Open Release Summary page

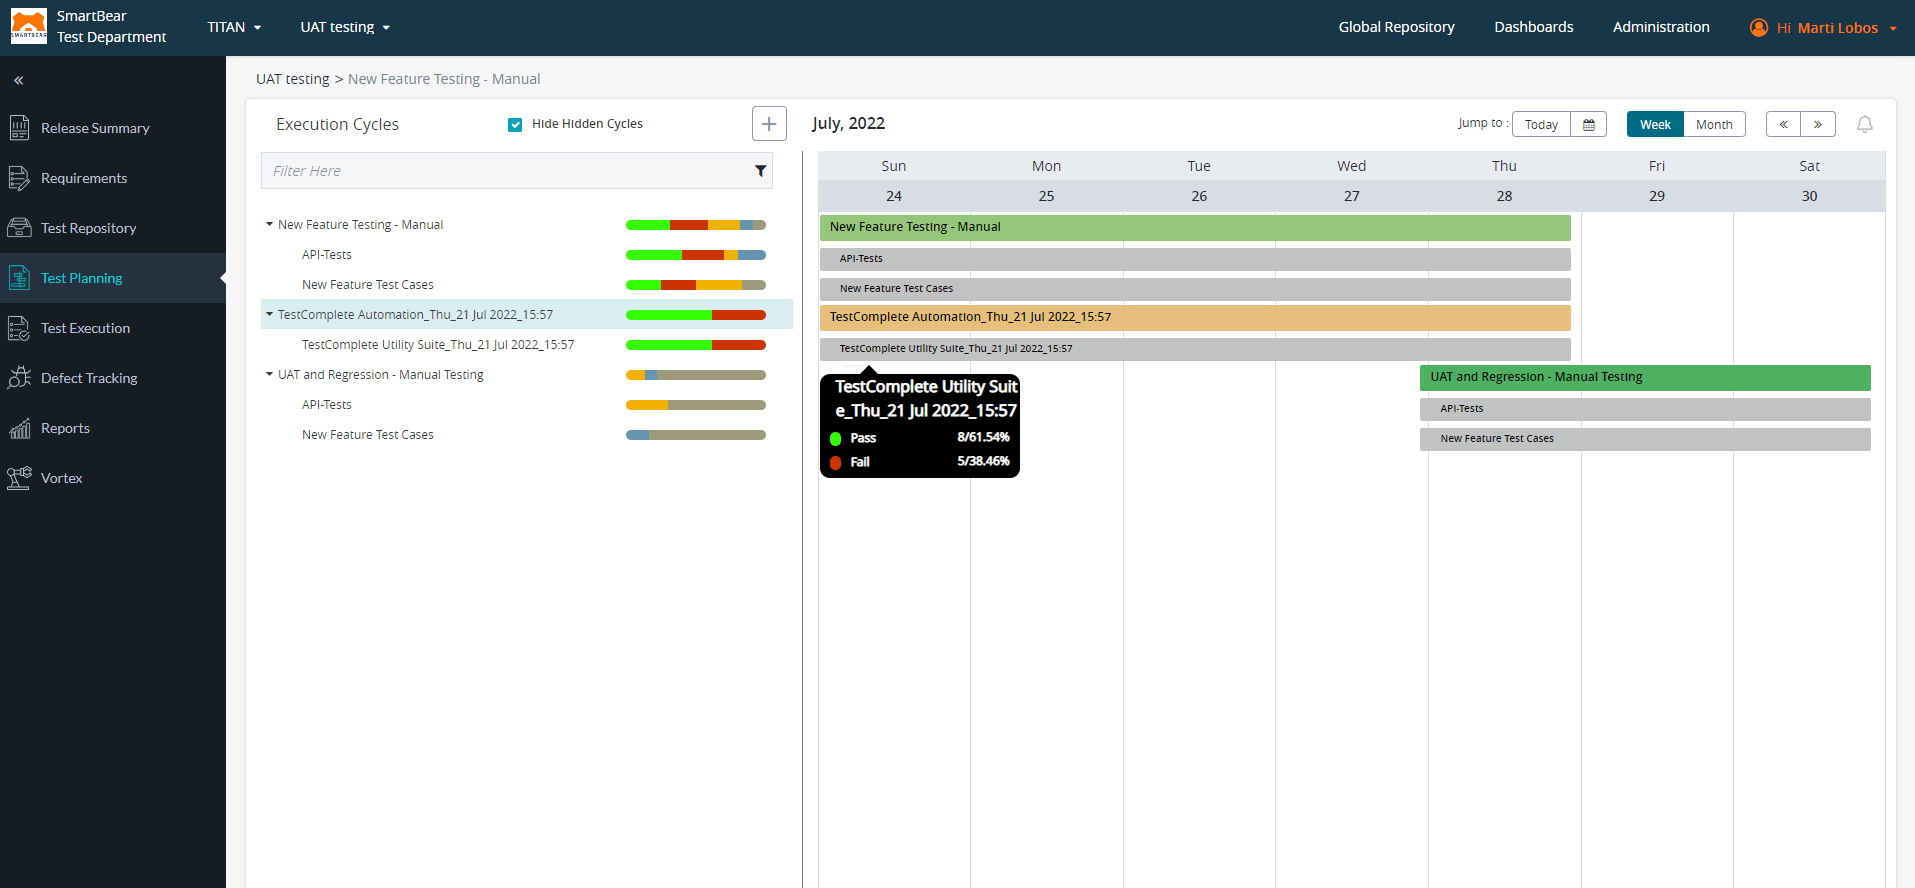point(95,128)
